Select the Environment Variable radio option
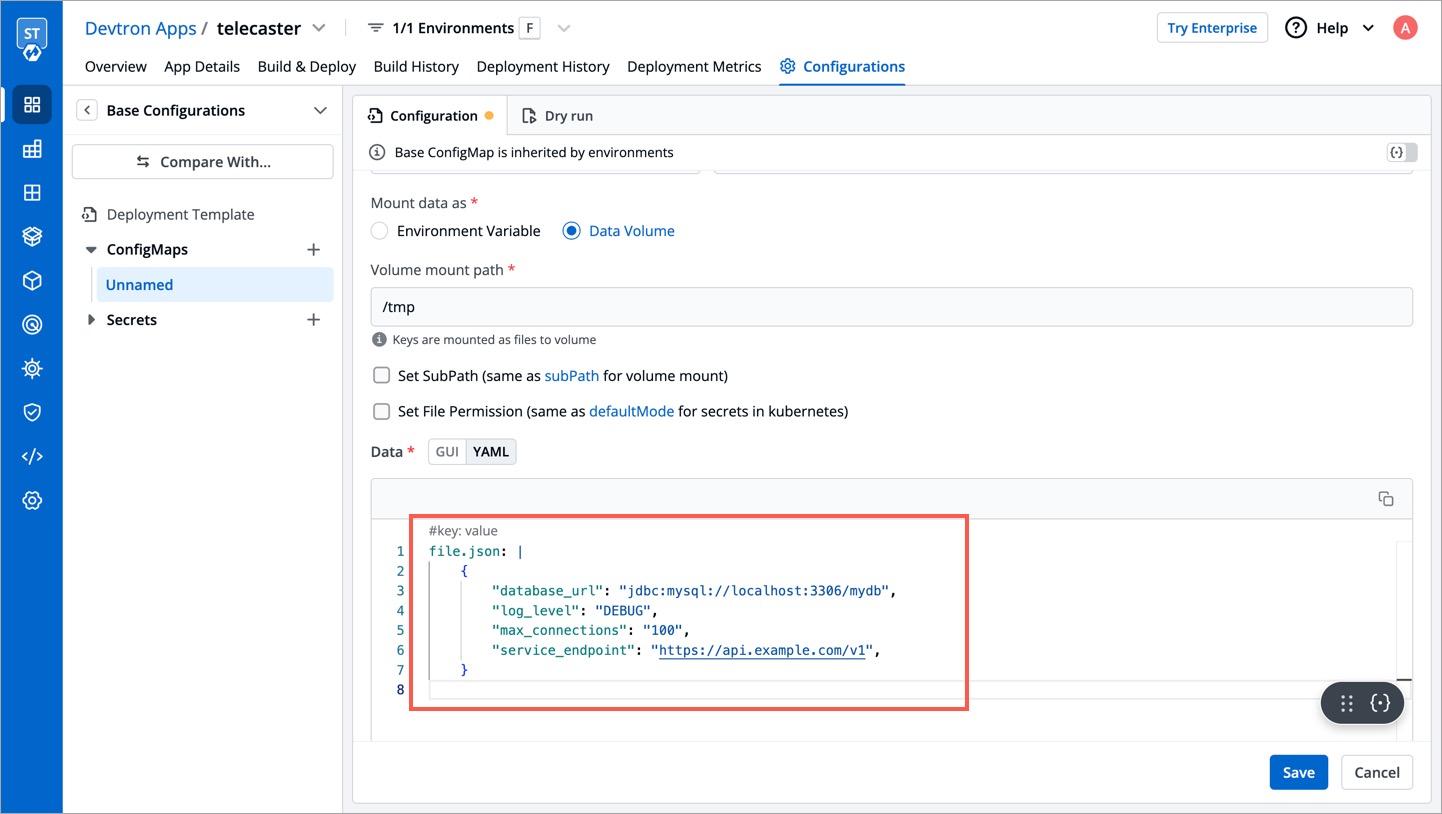 [380, 231]
